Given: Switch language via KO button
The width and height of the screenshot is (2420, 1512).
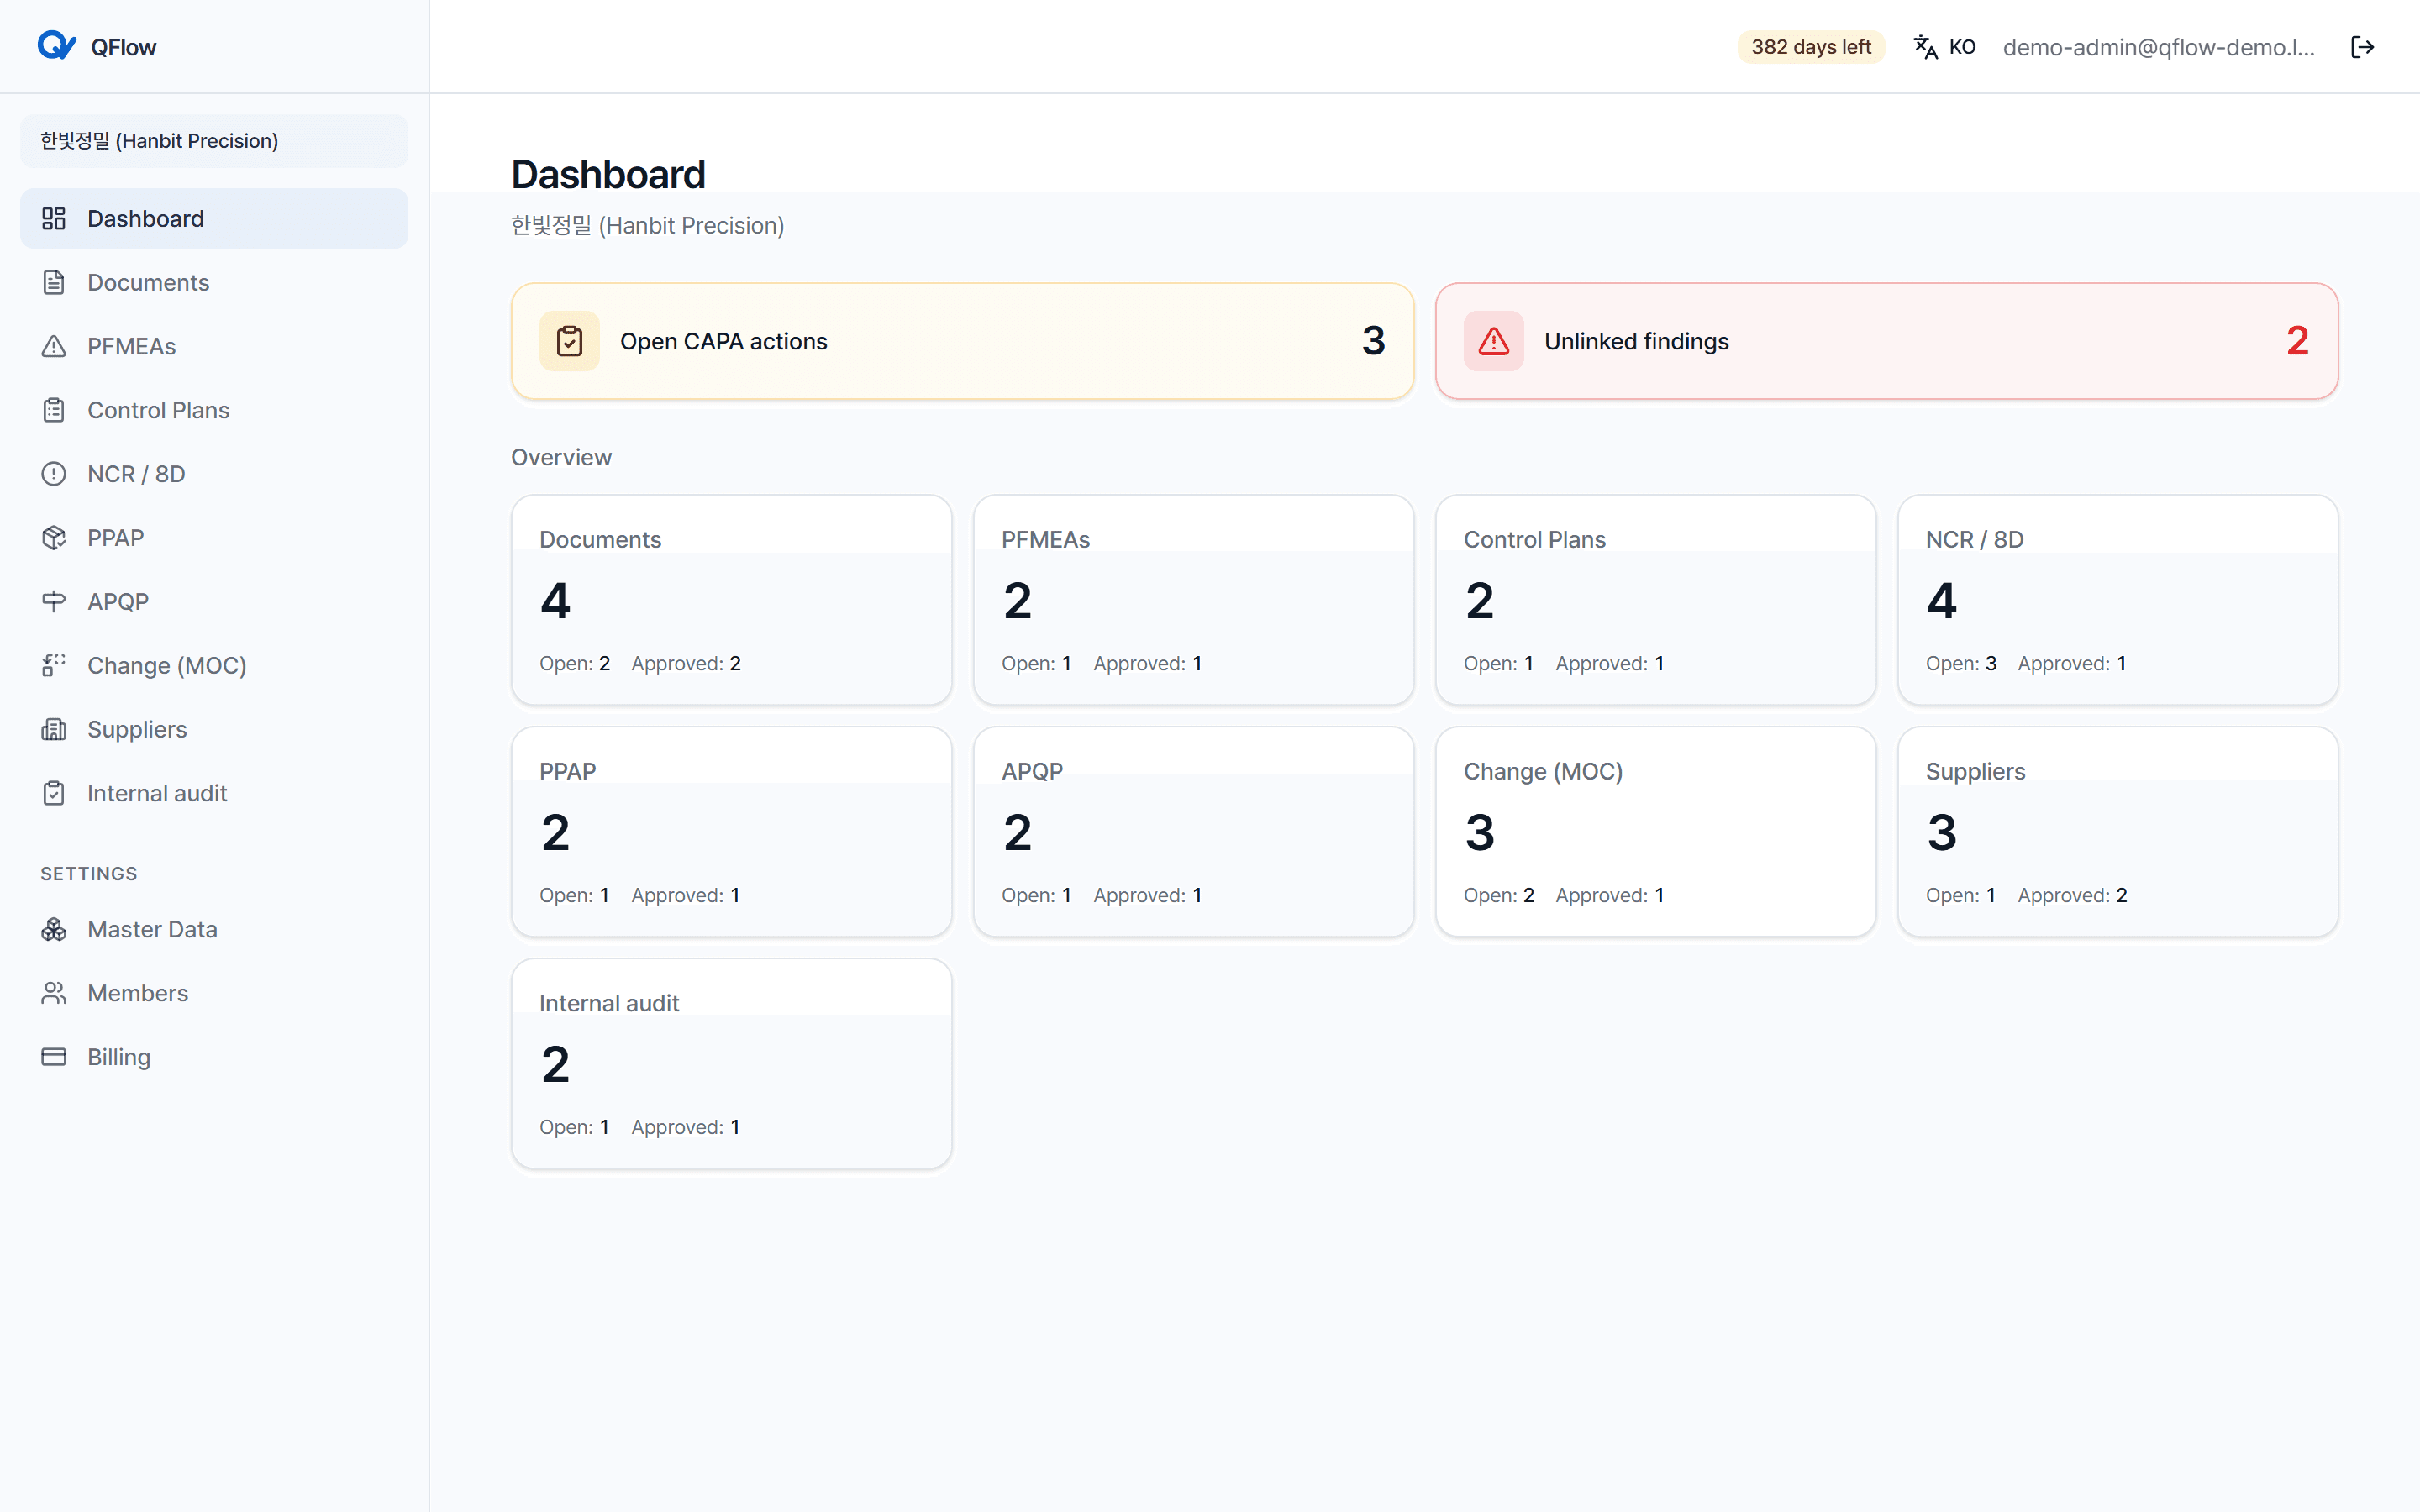Looking at the screenshot, I should (1944, 47).
